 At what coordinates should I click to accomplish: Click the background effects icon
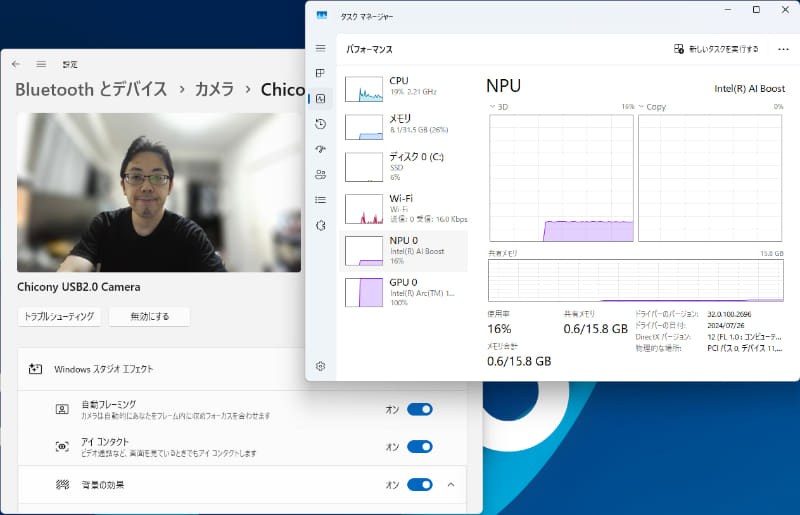pos(62,484)
